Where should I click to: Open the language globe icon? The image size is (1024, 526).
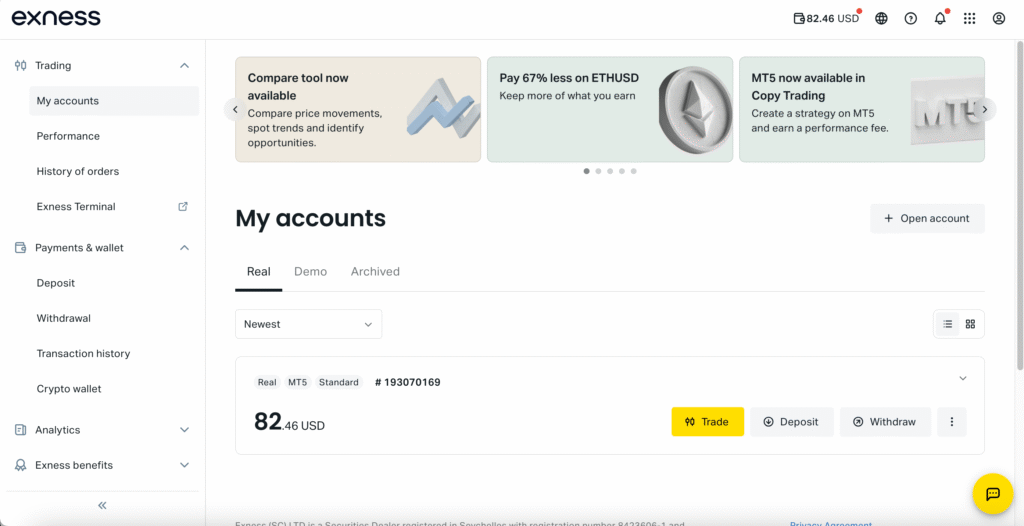[x=881, y=18]
